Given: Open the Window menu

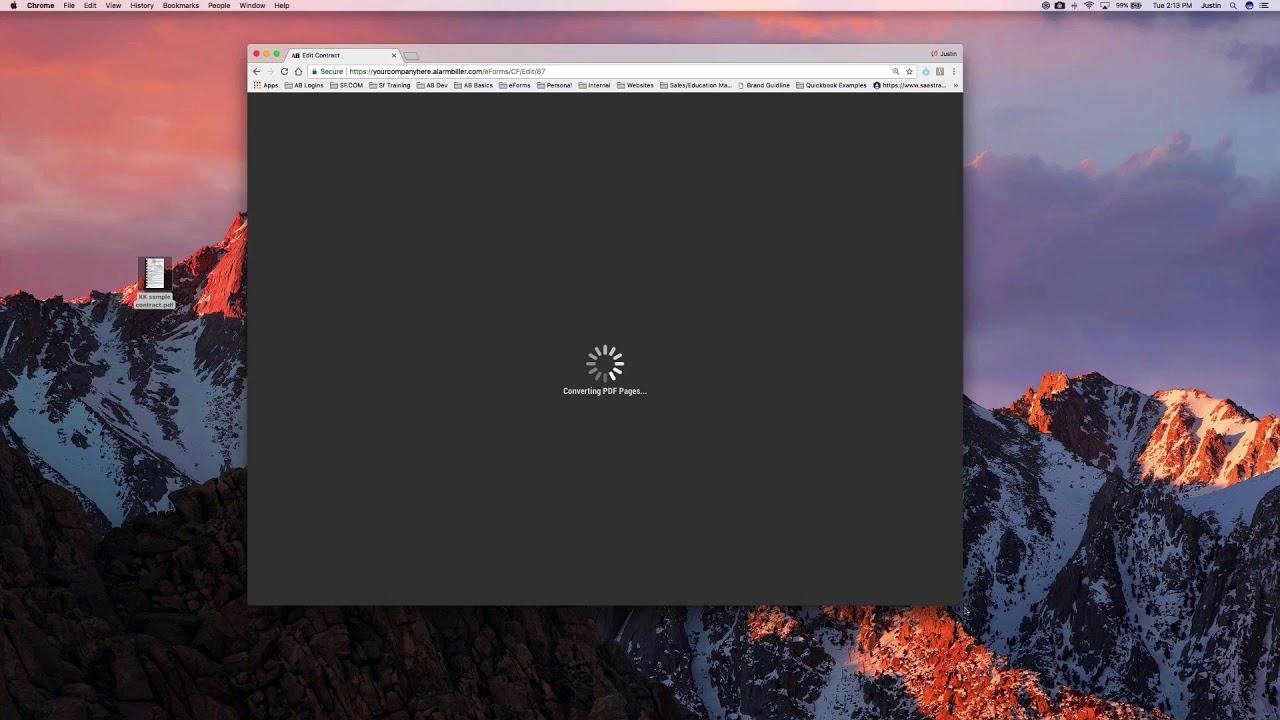Looking at the screenshot, I should [252, 5].
